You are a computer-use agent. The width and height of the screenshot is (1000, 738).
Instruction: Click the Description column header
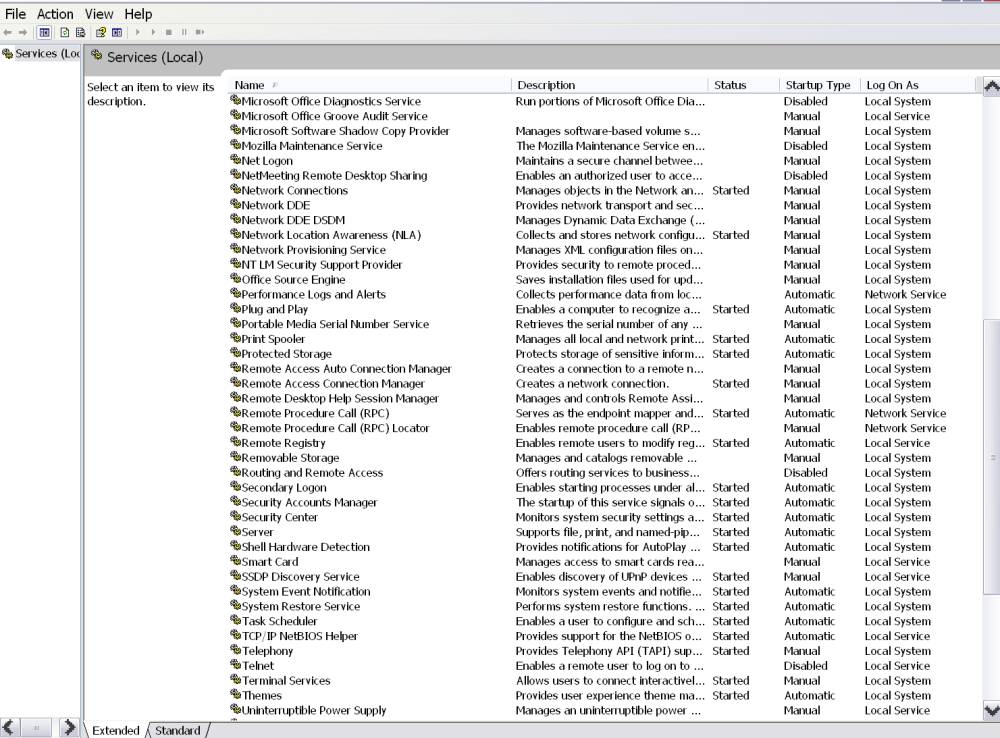tap(609, 85)
